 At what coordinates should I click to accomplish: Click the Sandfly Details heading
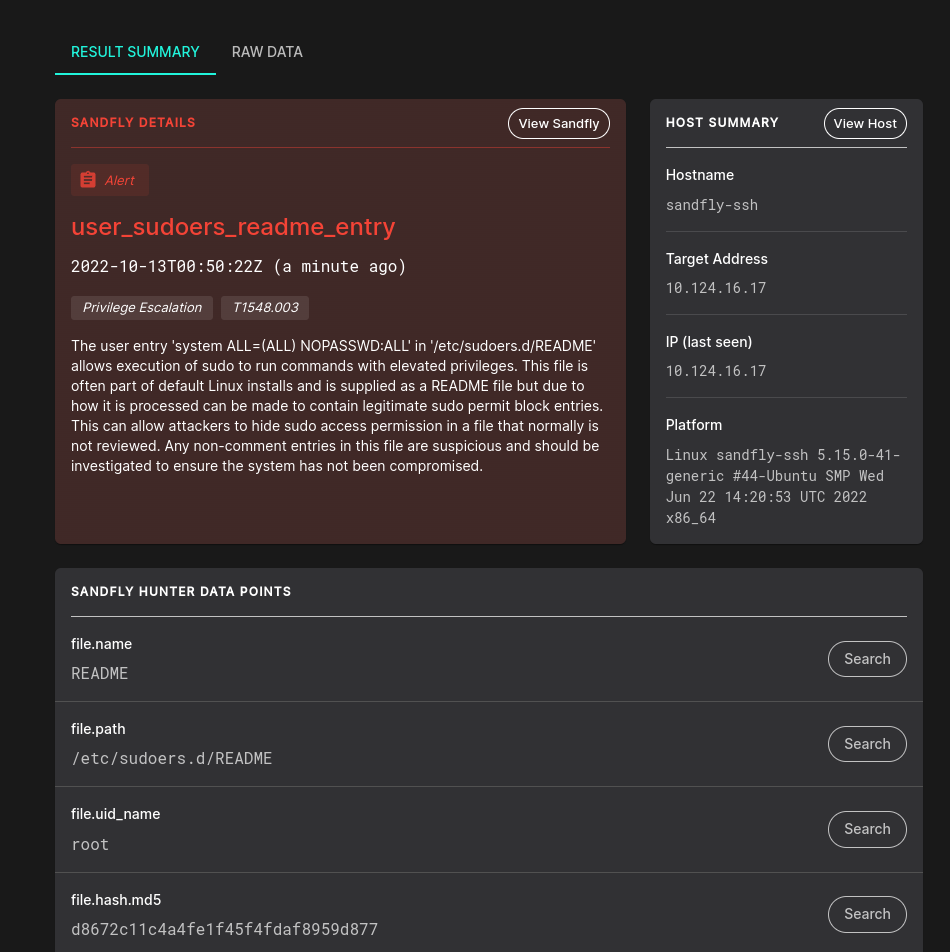[133, 123]
